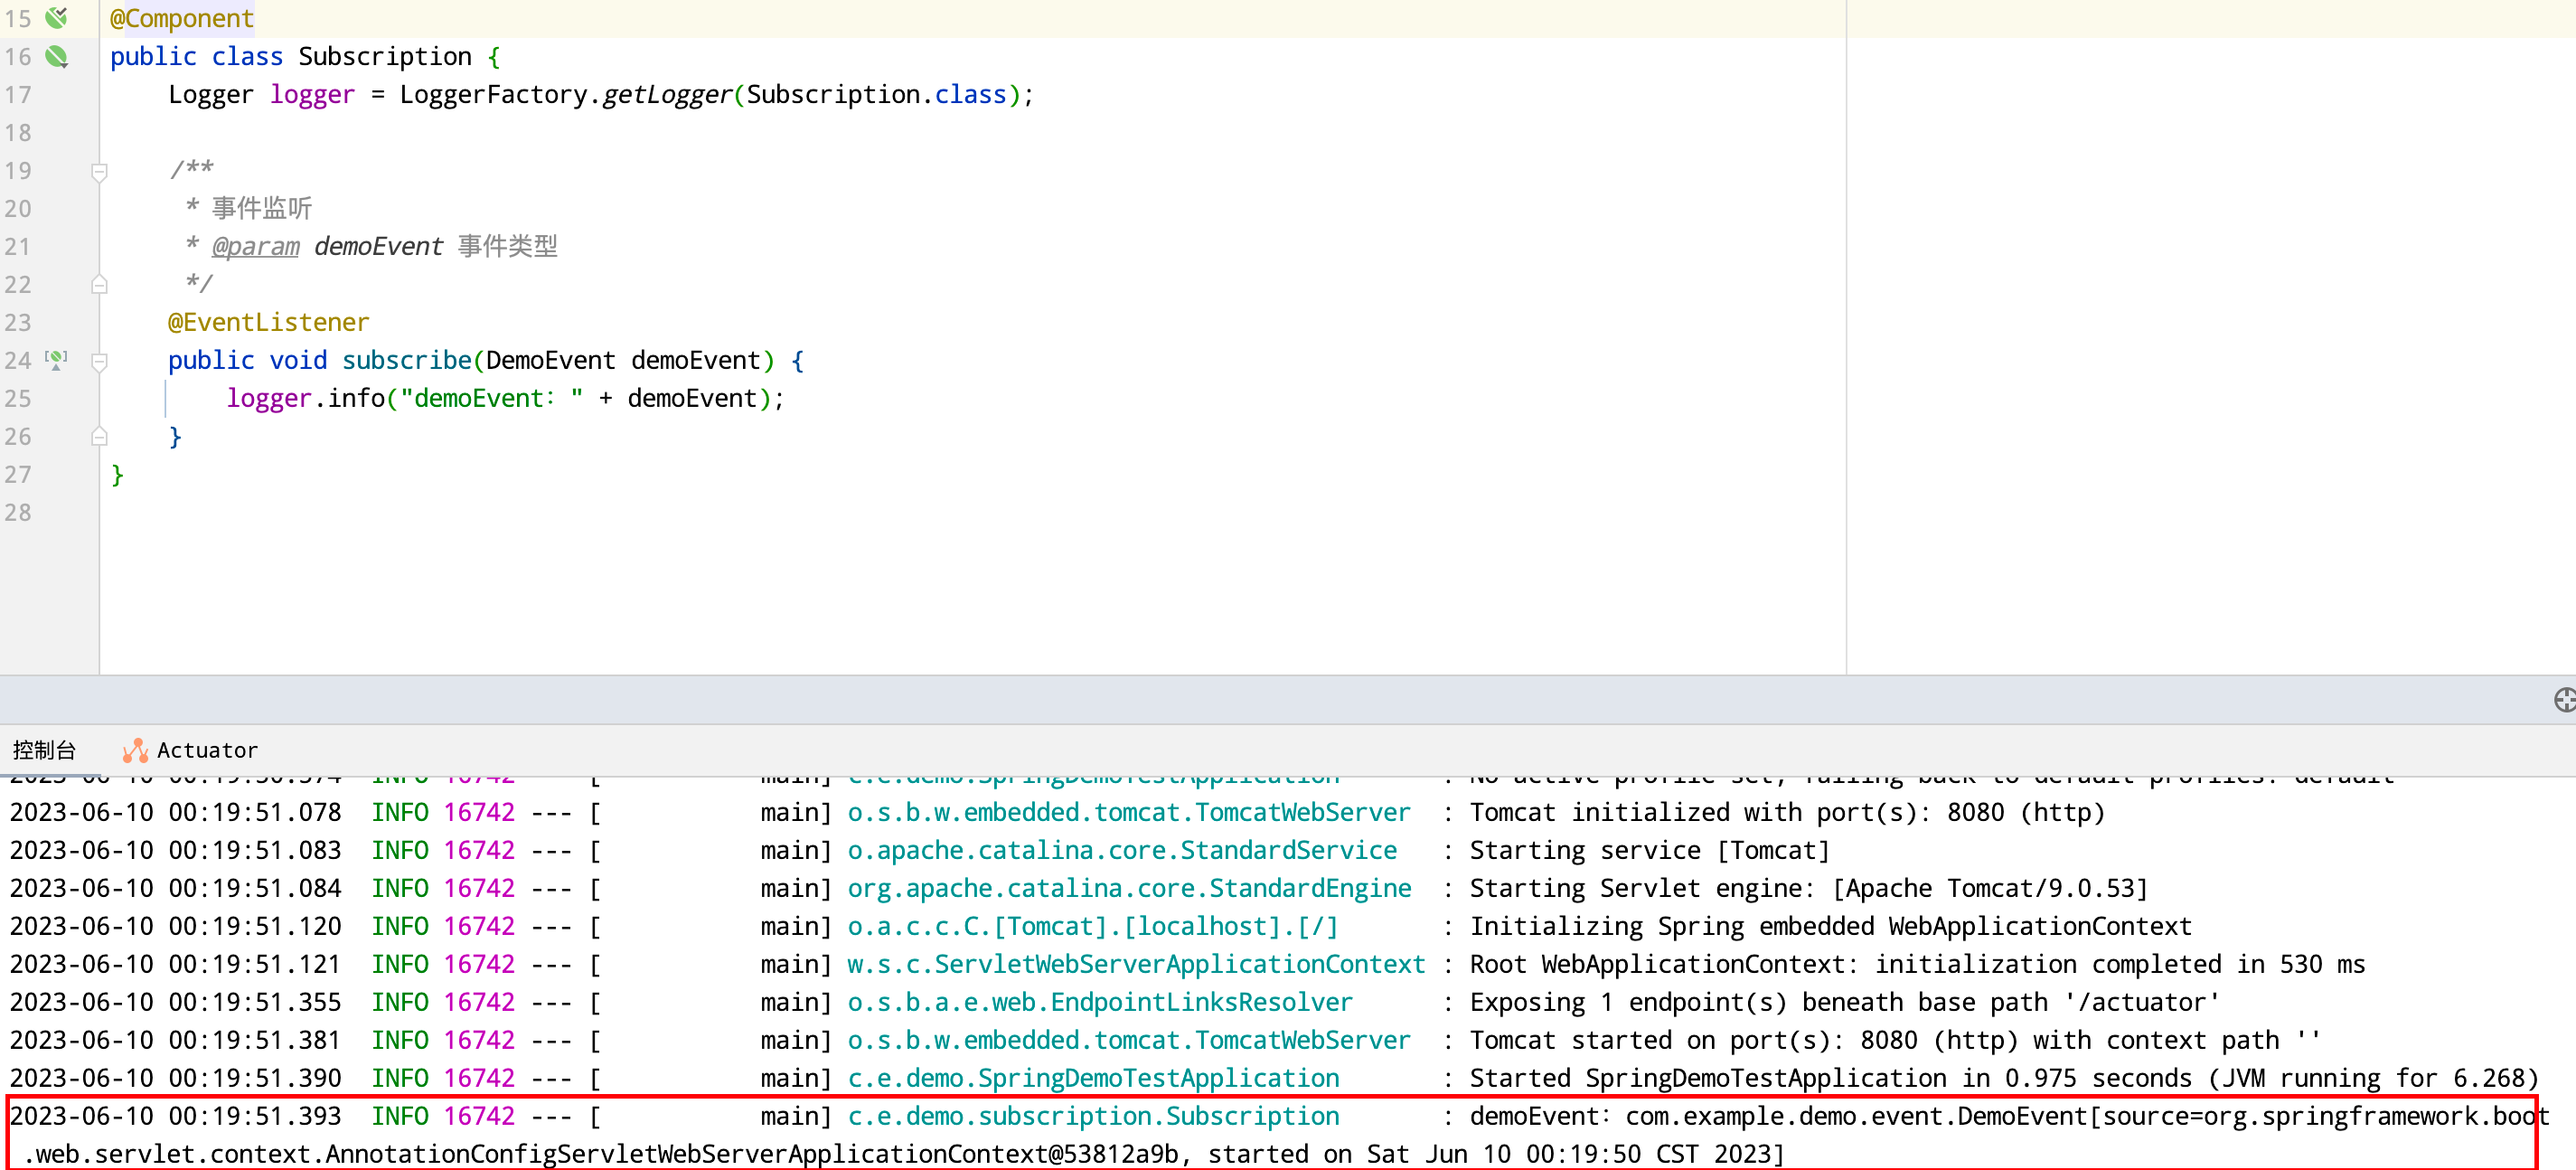Click the fold end marker at line 26
Viewport: 2576px width, 1170px height.
(x=99, y=437)
